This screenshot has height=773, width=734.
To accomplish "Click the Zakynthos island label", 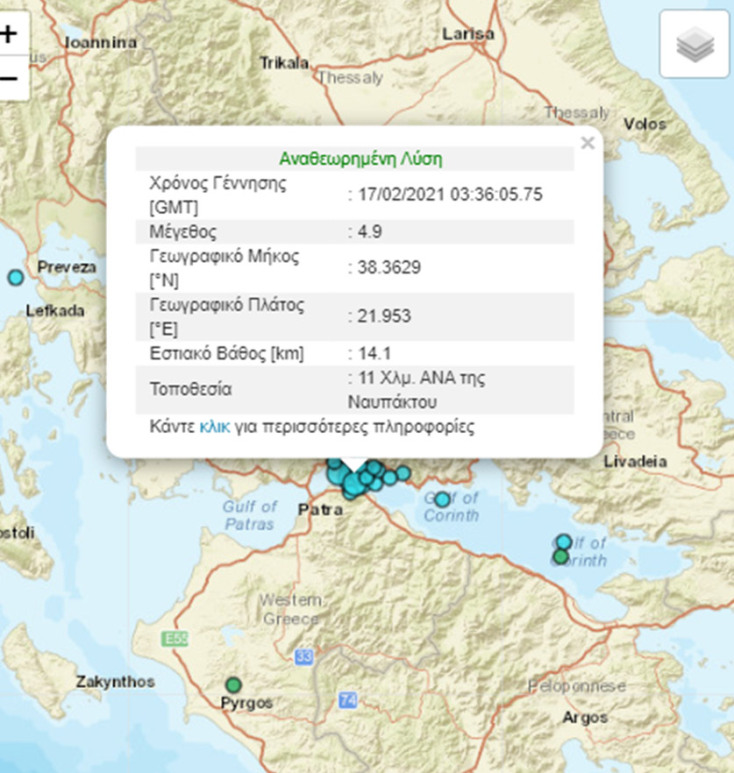I will tap(116, 682).
